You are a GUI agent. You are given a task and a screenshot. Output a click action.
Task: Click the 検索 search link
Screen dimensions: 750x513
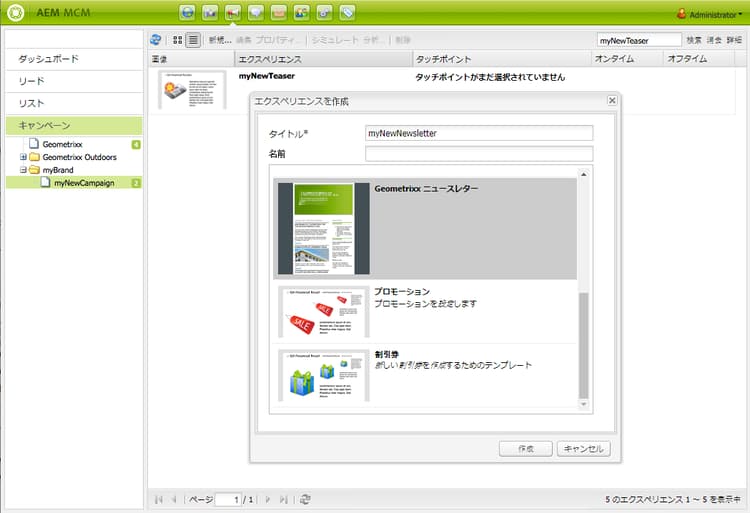click(x=694, y=40)
